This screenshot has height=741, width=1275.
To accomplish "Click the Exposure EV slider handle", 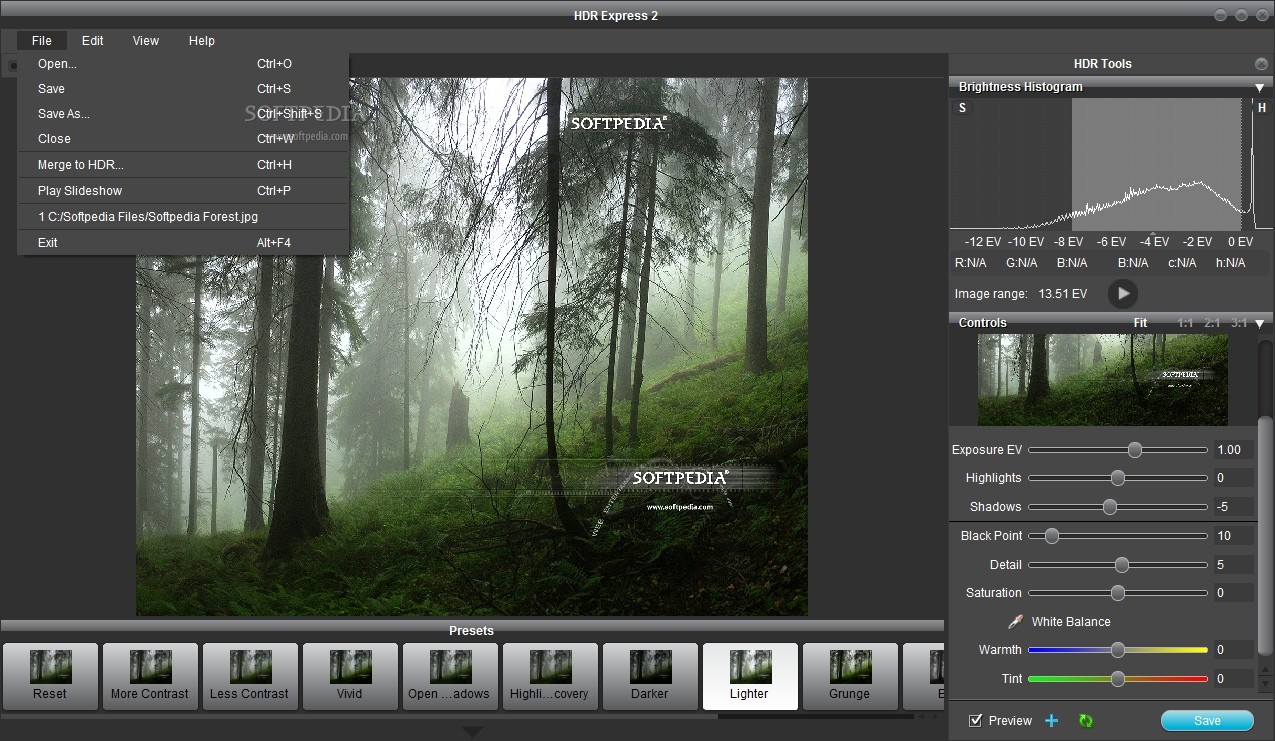I will [x=1134, y=450].
